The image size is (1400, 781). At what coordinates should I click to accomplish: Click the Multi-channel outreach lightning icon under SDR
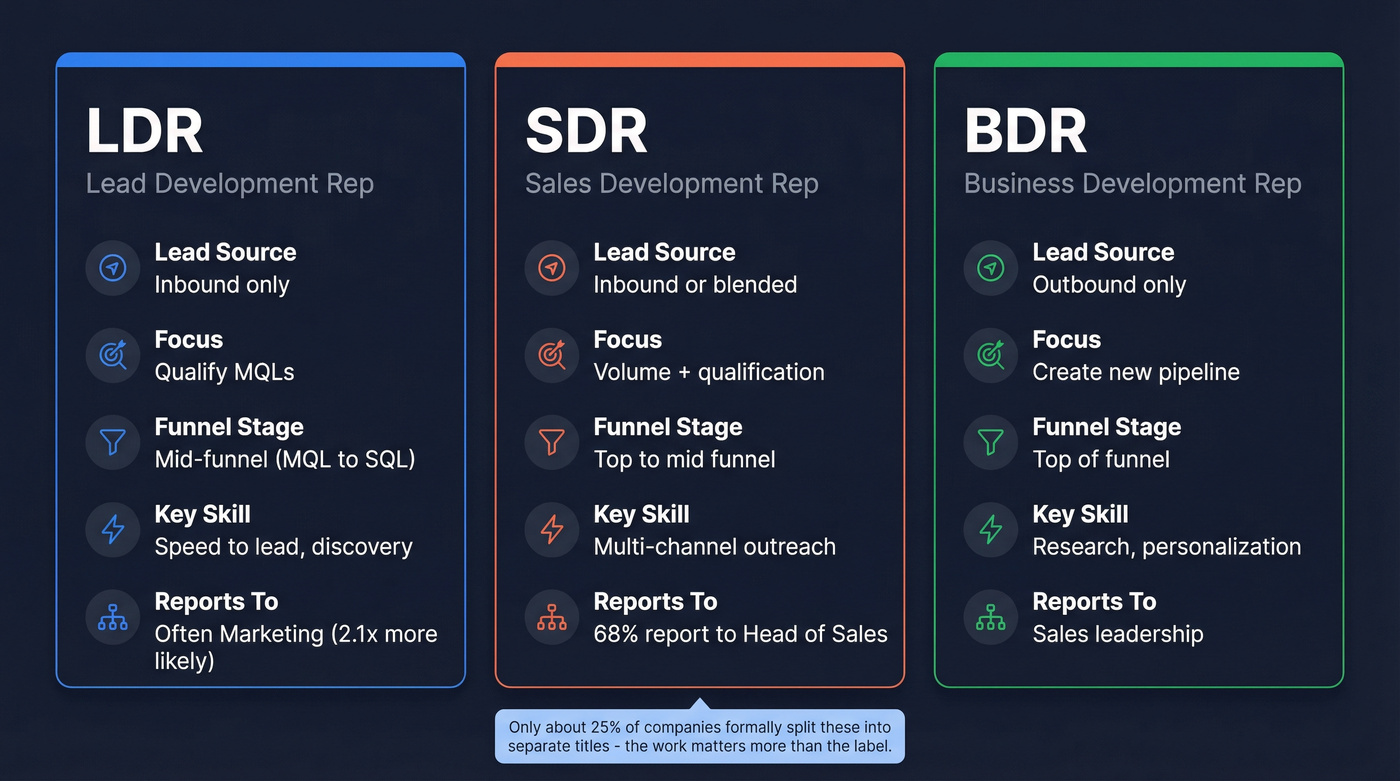(x=551, y=530)
